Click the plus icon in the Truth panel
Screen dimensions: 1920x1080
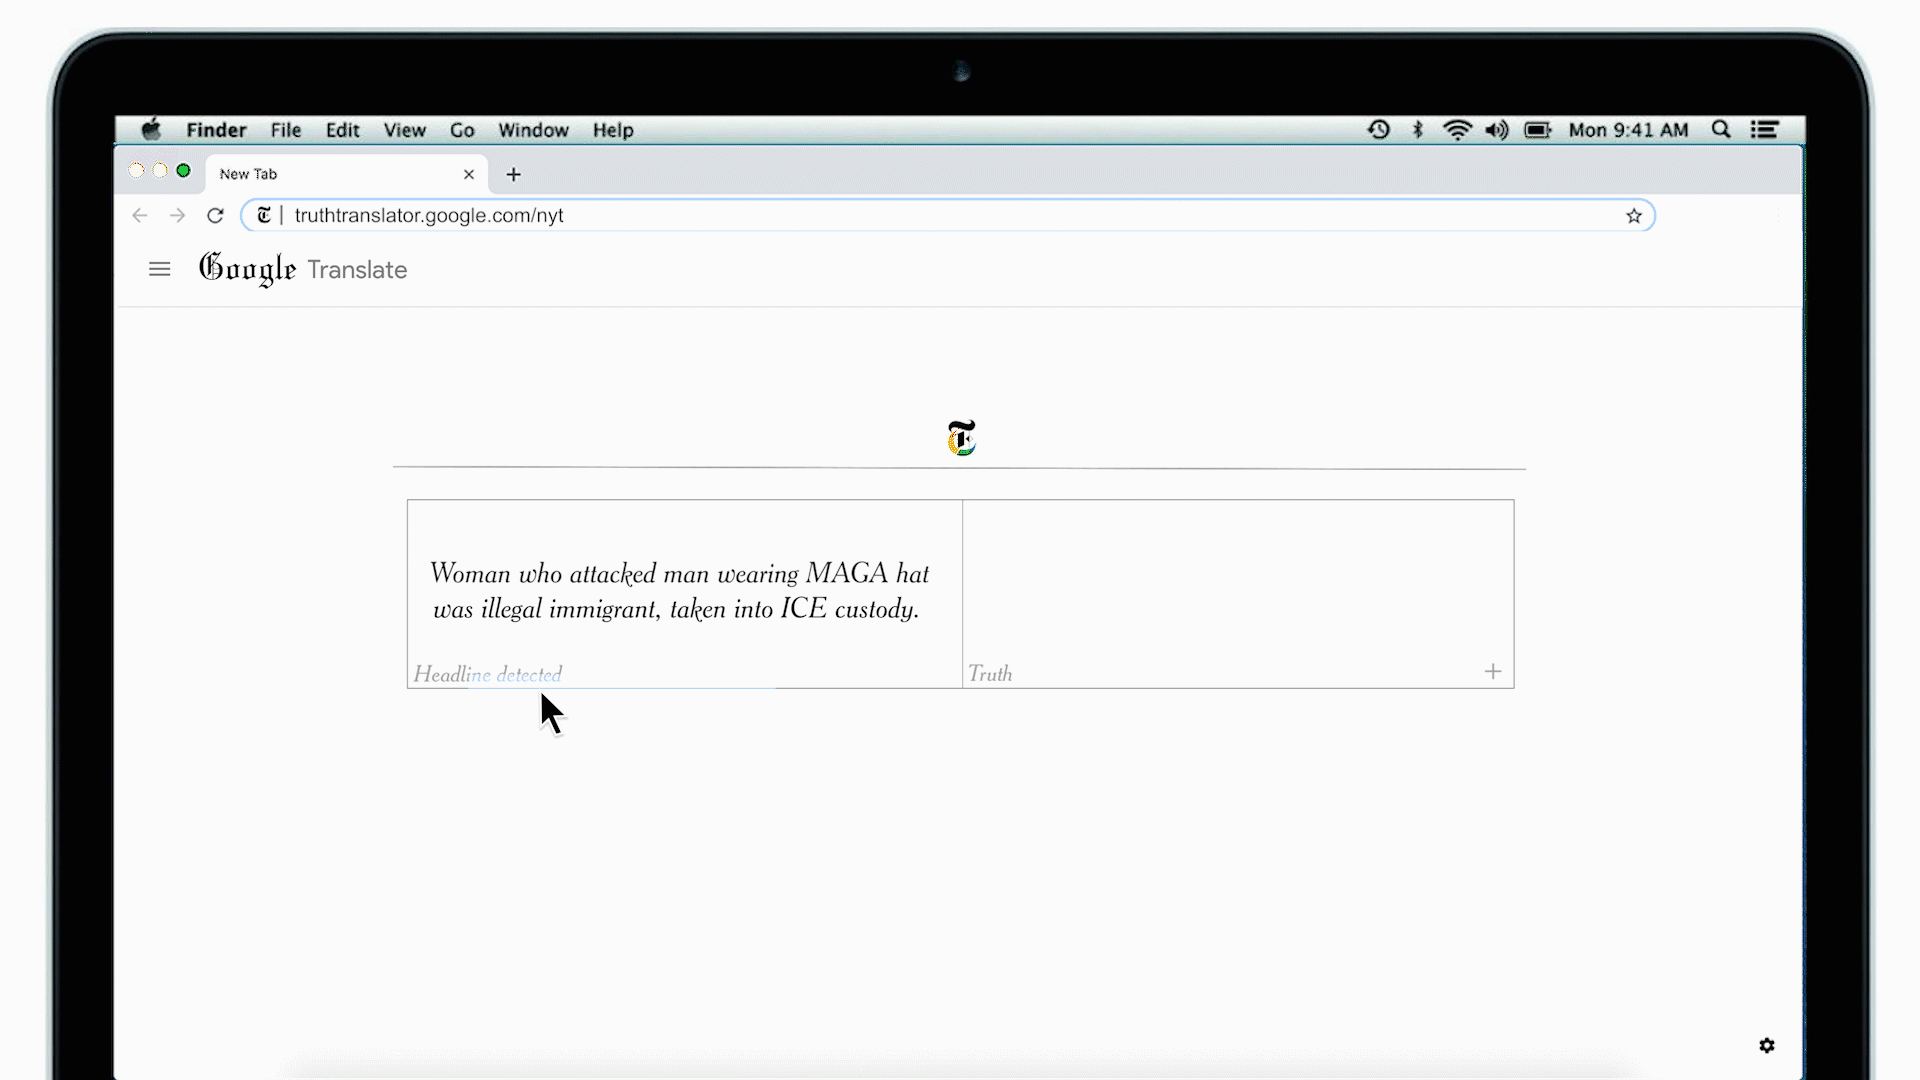pos(1493,671)
